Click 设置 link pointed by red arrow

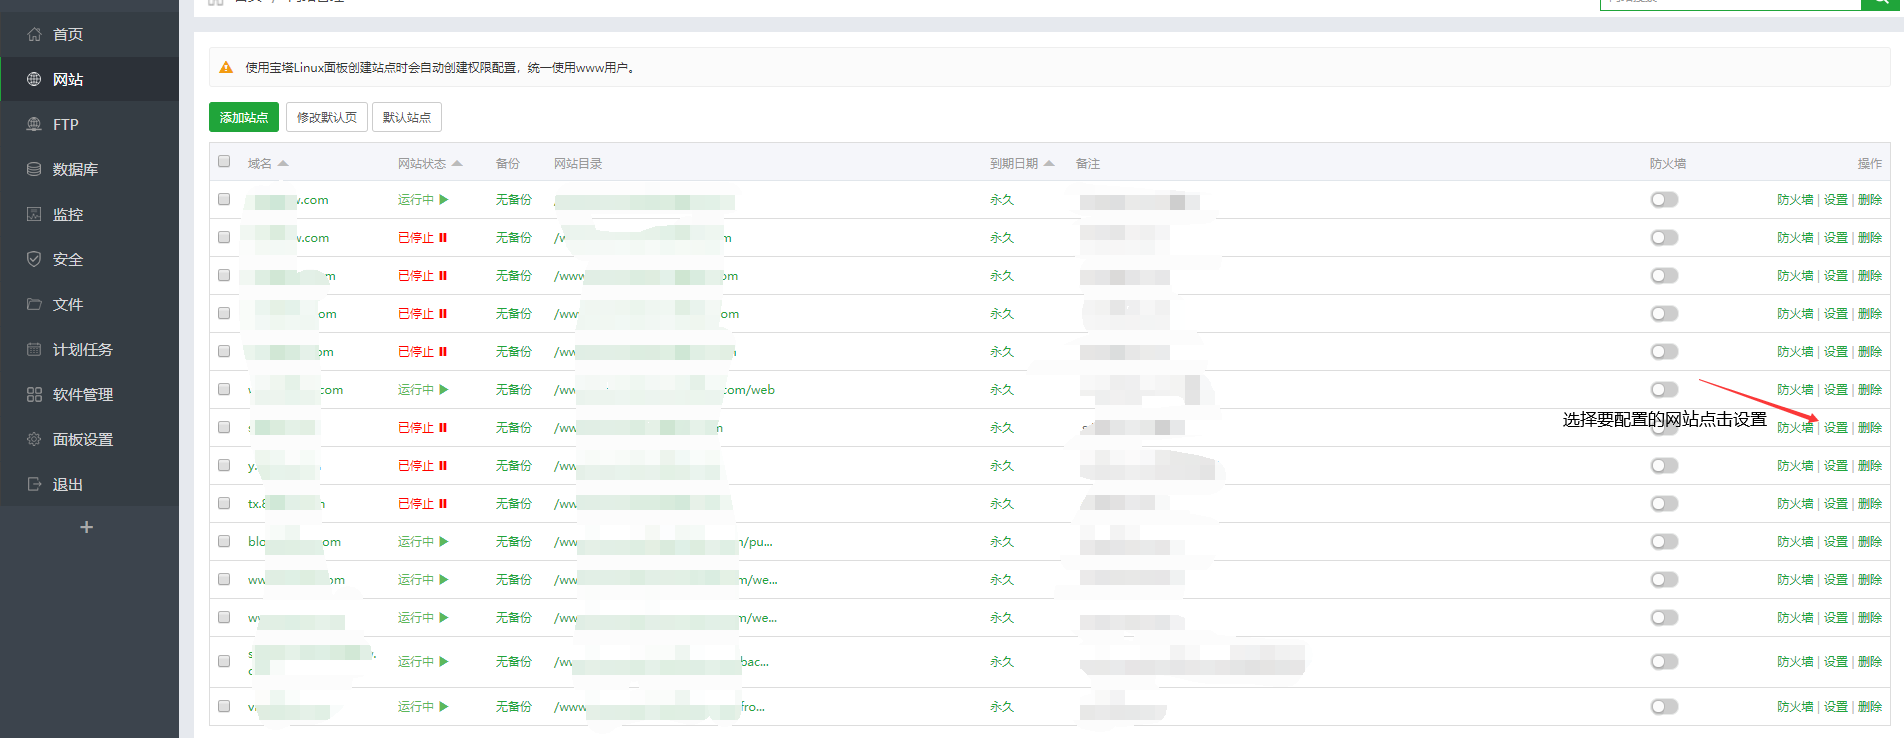1835,428
